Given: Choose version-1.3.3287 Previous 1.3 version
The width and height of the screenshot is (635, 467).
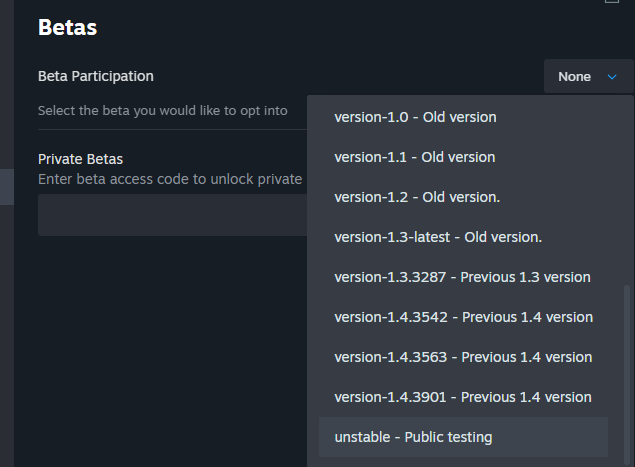Looking at the screenshot, I should [x=463, y=277].
